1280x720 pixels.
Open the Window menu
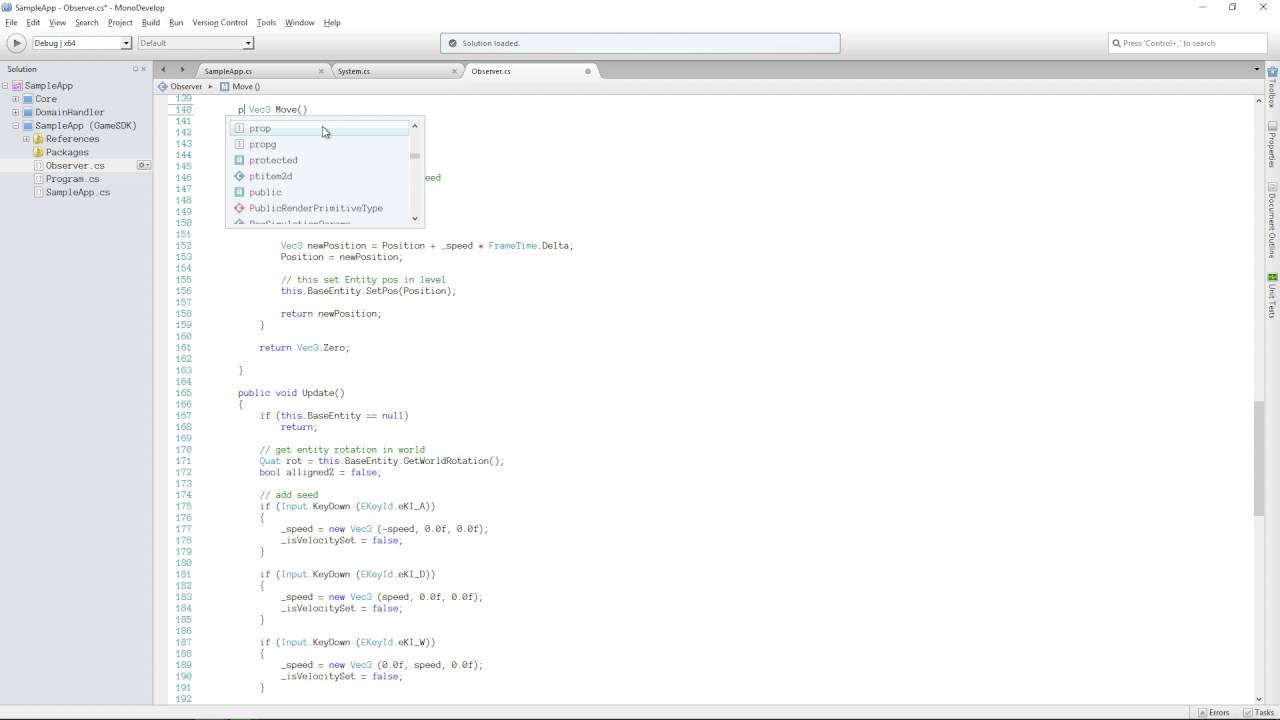click(299, 22)
